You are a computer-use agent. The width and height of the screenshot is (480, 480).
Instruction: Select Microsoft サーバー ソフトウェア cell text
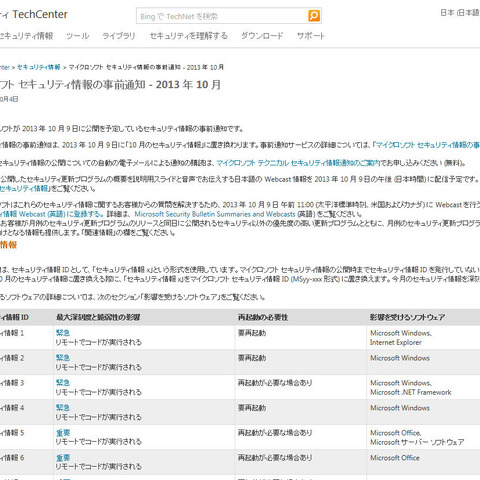[x=417, y=442]
